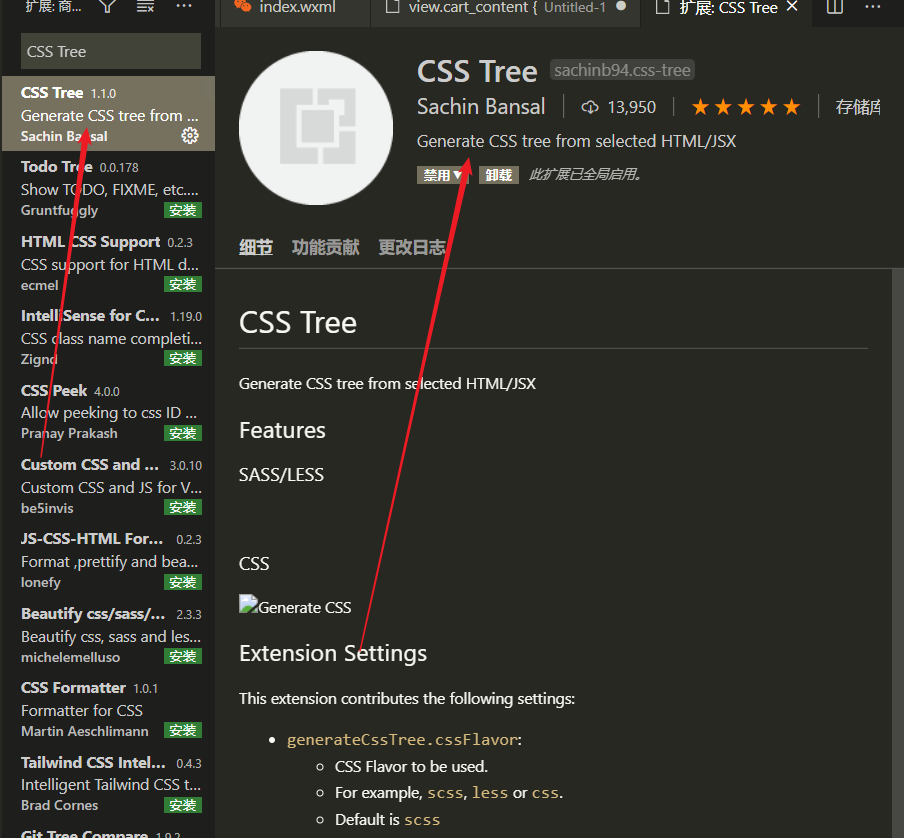
Task: Clear extensions search results icon
Action: pos(145,6)
